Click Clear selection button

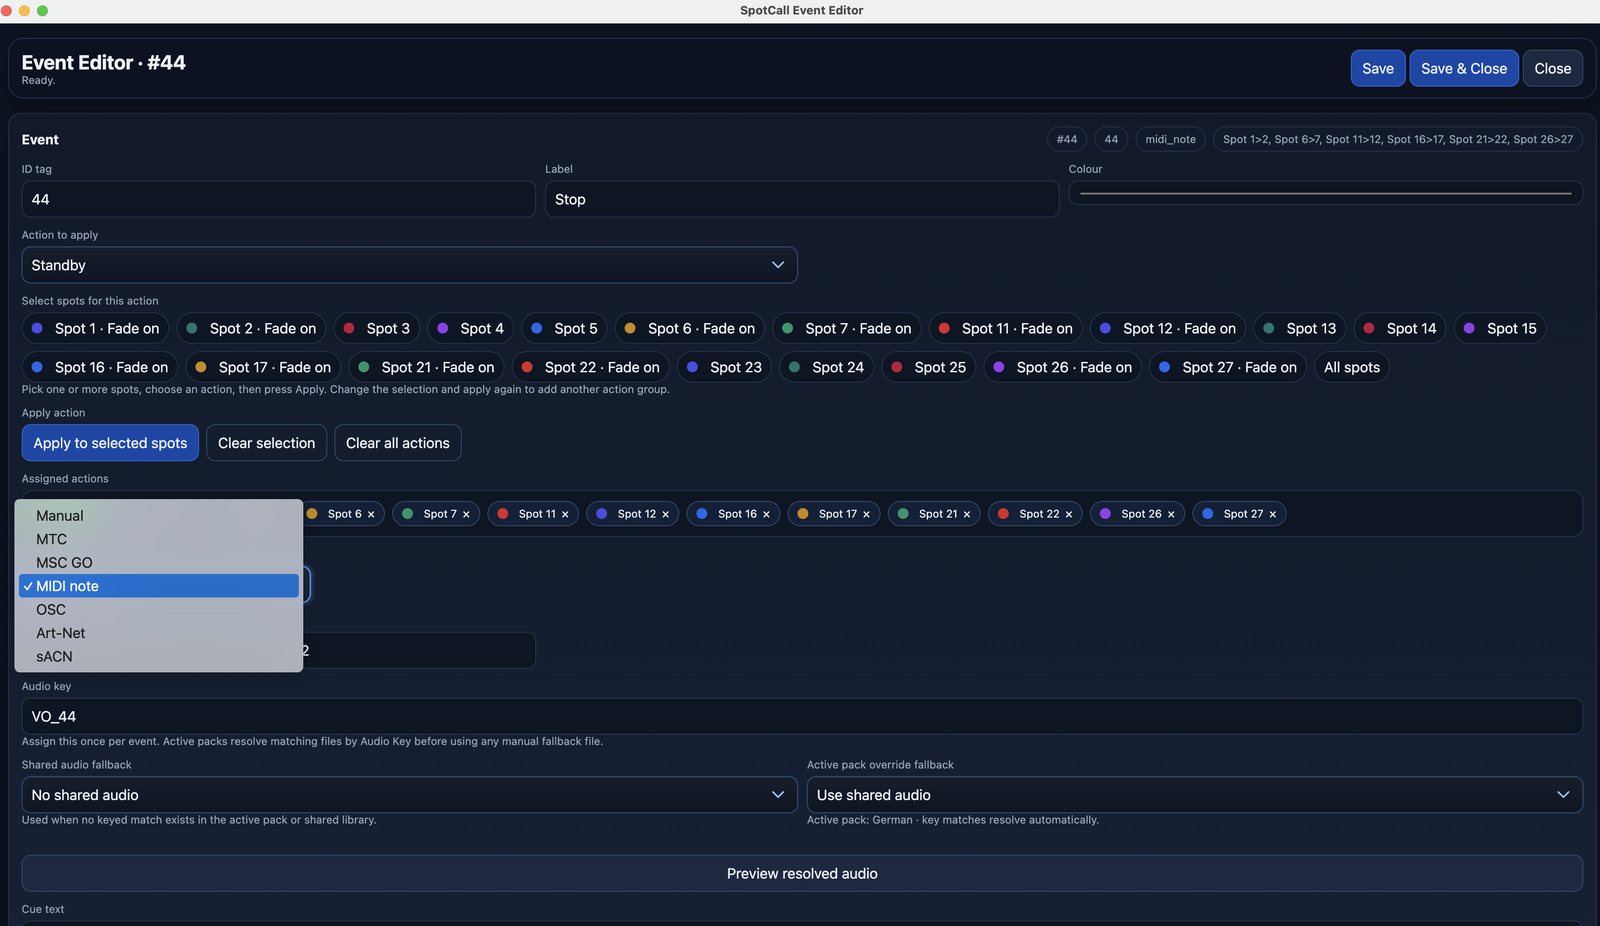266,443
